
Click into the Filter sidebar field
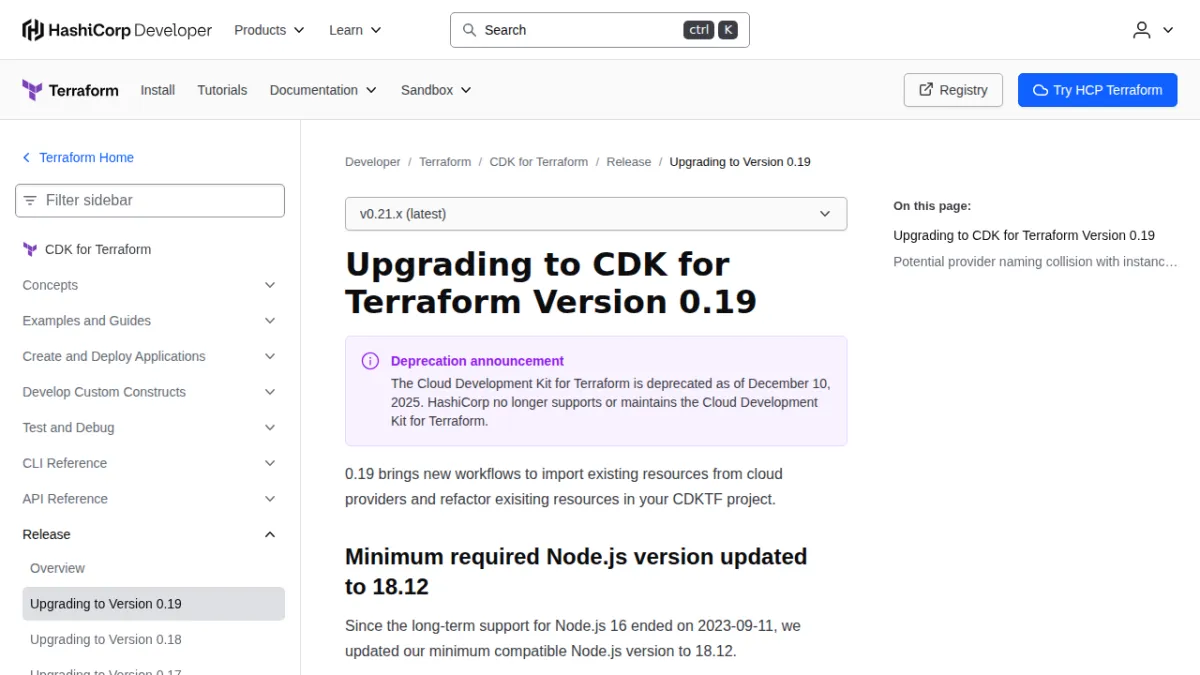coord(150,200)
